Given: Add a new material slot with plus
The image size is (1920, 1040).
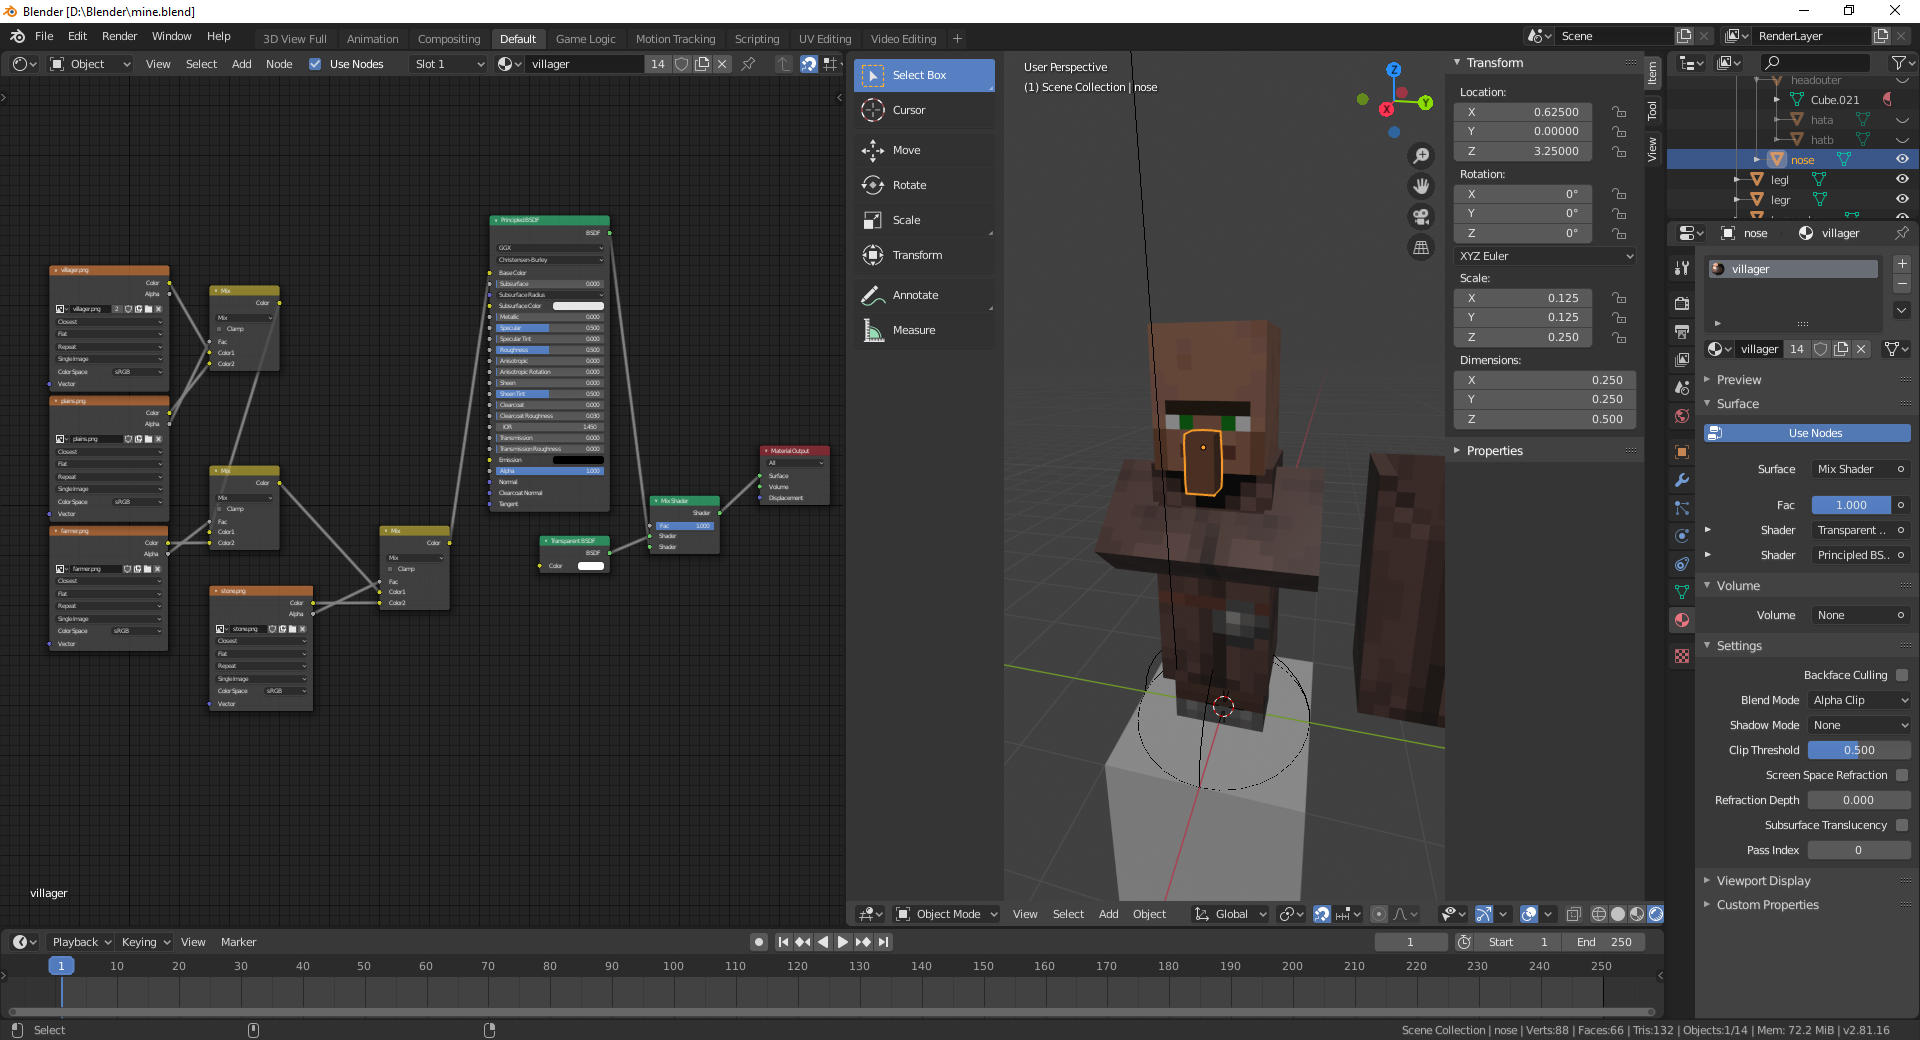Looking at the screenshot, I should 1902,264.
